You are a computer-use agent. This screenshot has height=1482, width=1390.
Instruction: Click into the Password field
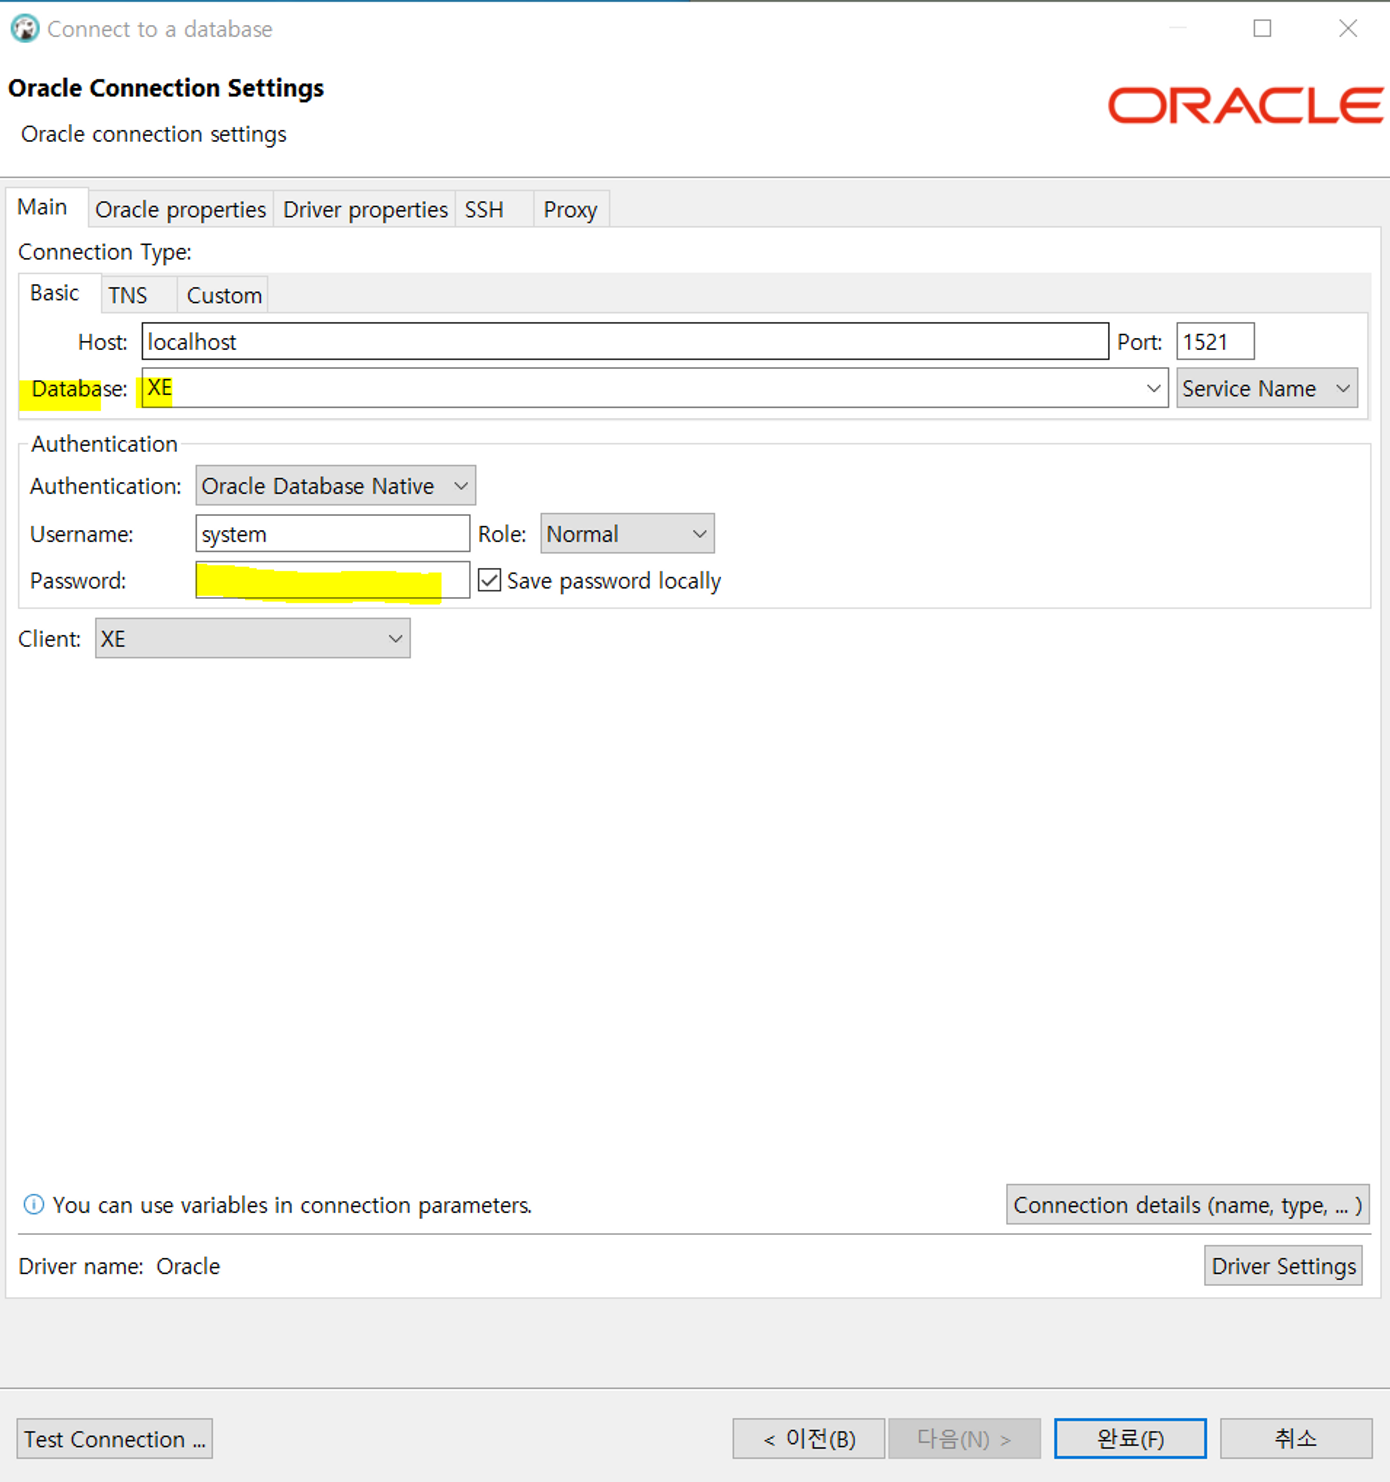coord(333,580)
